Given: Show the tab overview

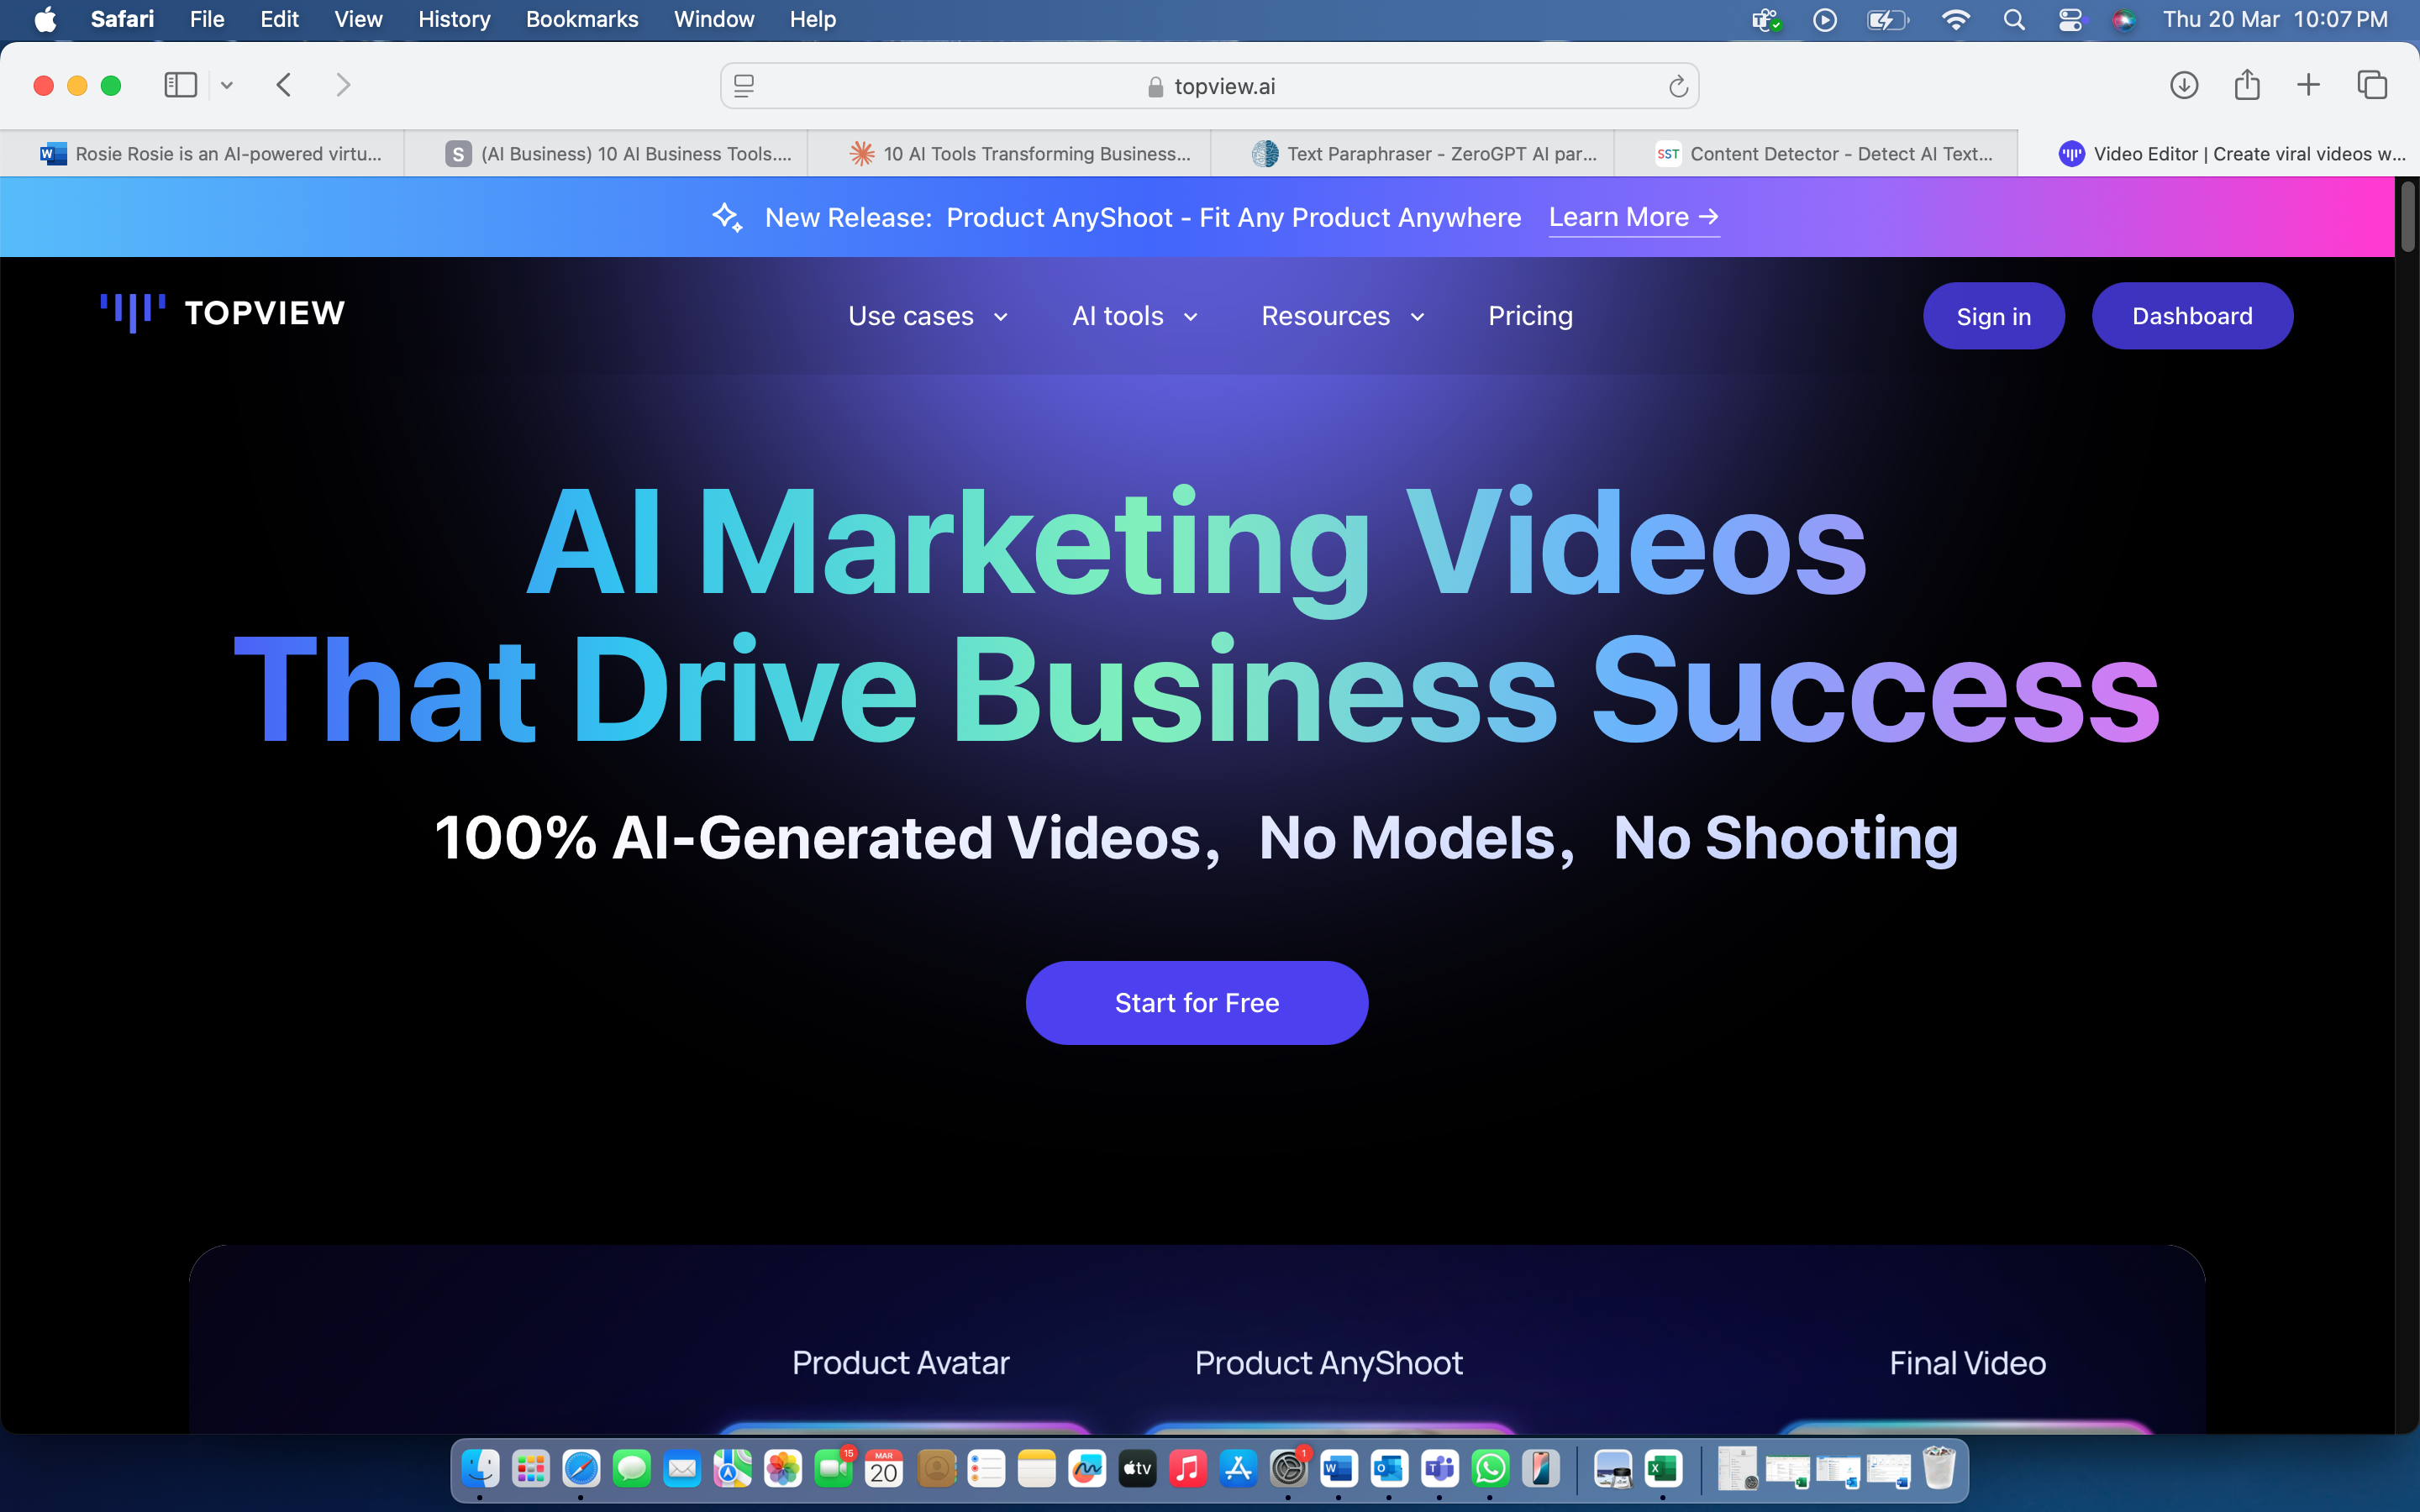Looking at the screenshot, I should coord(2372,85).
